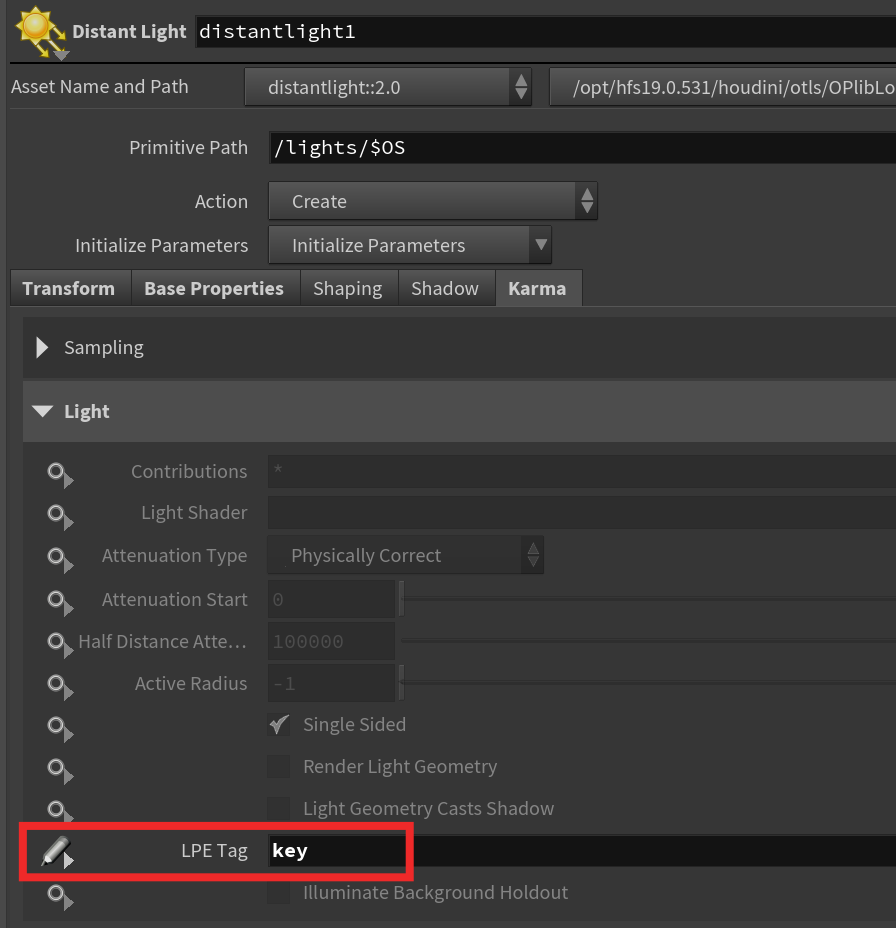Enable Render Light Geometry checkbox

[x=279, y=766]
